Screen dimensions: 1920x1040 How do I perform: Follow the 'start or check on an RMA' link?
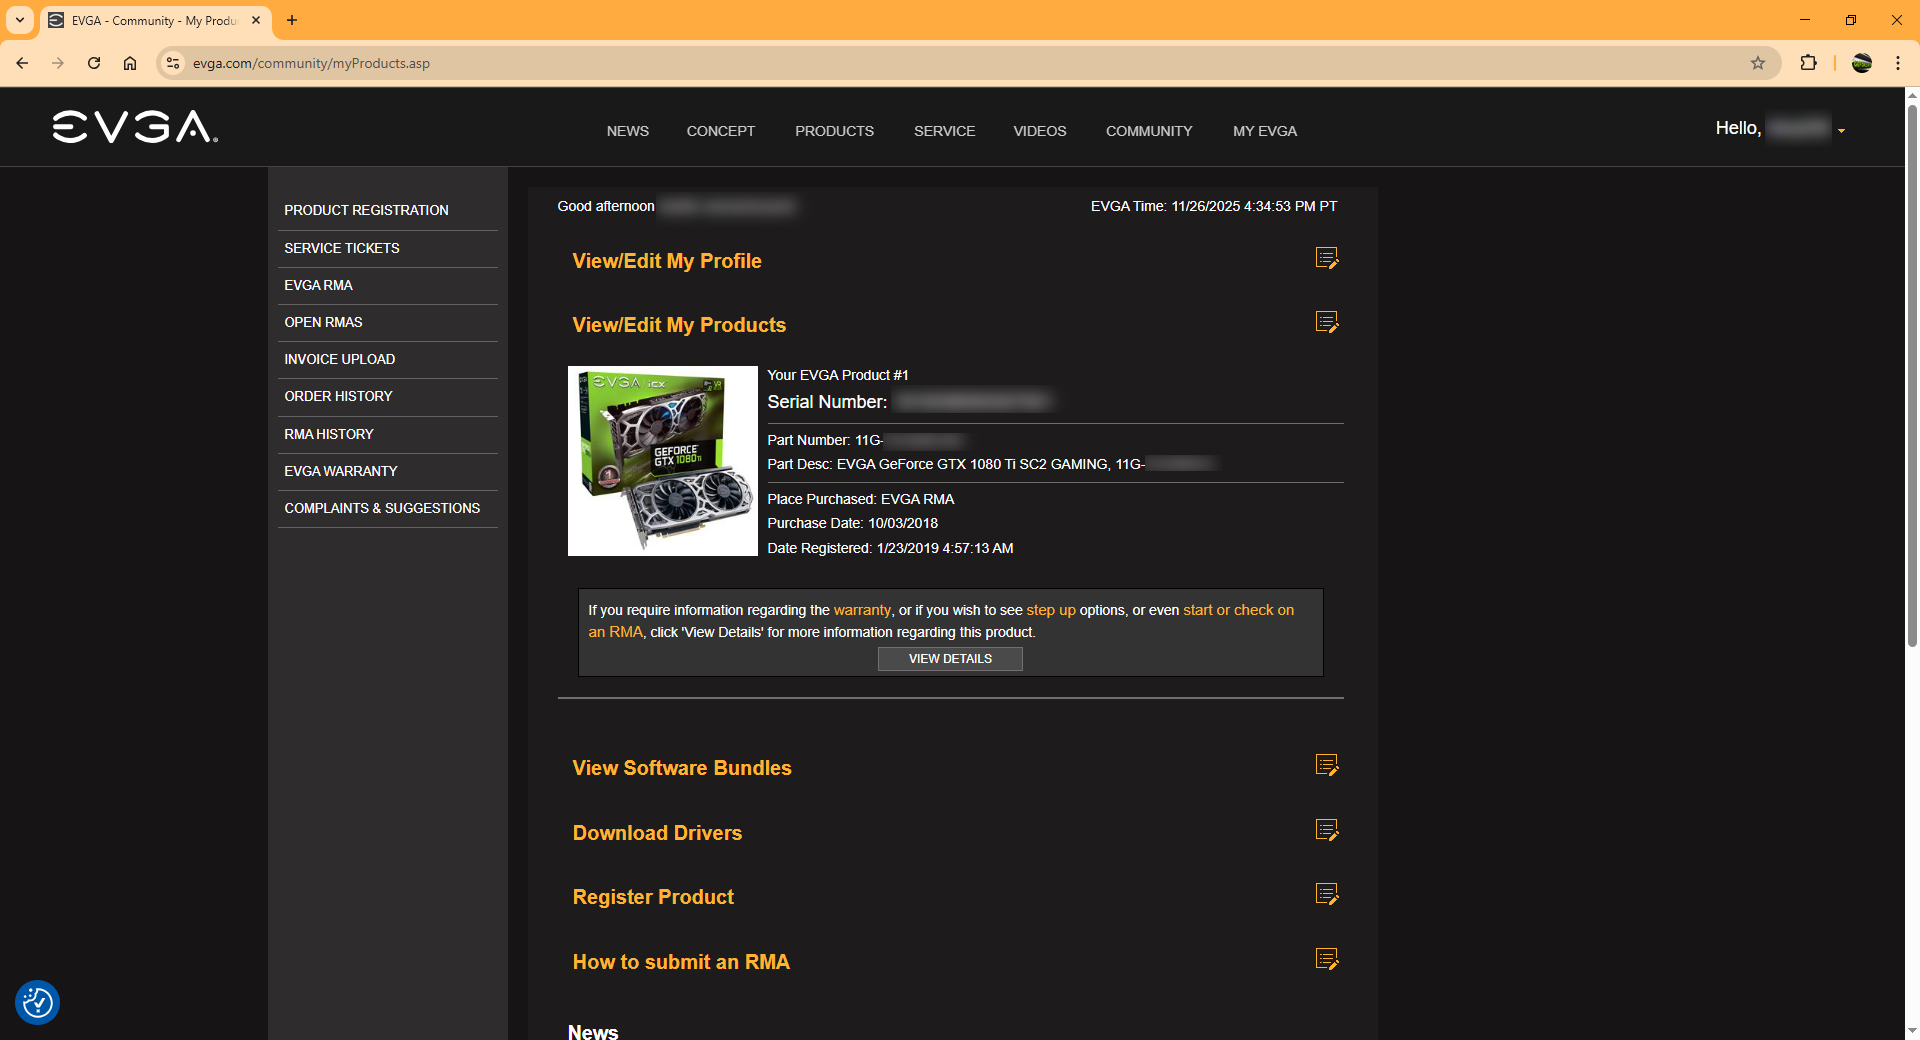(1238, 610)
